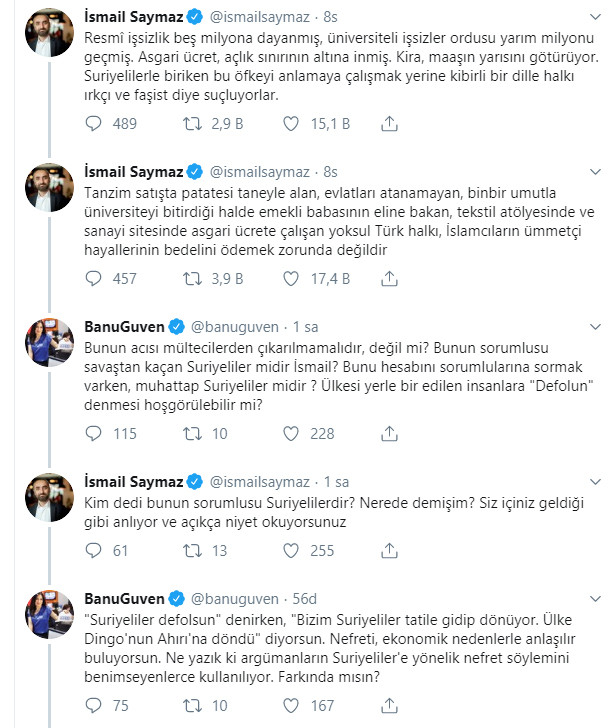Open İsmail Saymaz's profile from the first tweet
Viewport: 612px width, 728px height.
pos(134,17)
